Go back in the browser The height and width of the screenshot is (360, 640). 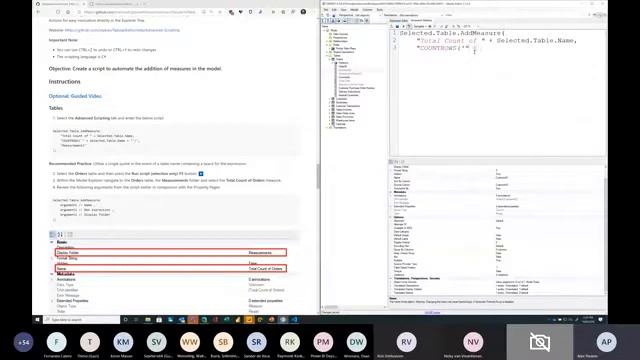pos(38,12)
